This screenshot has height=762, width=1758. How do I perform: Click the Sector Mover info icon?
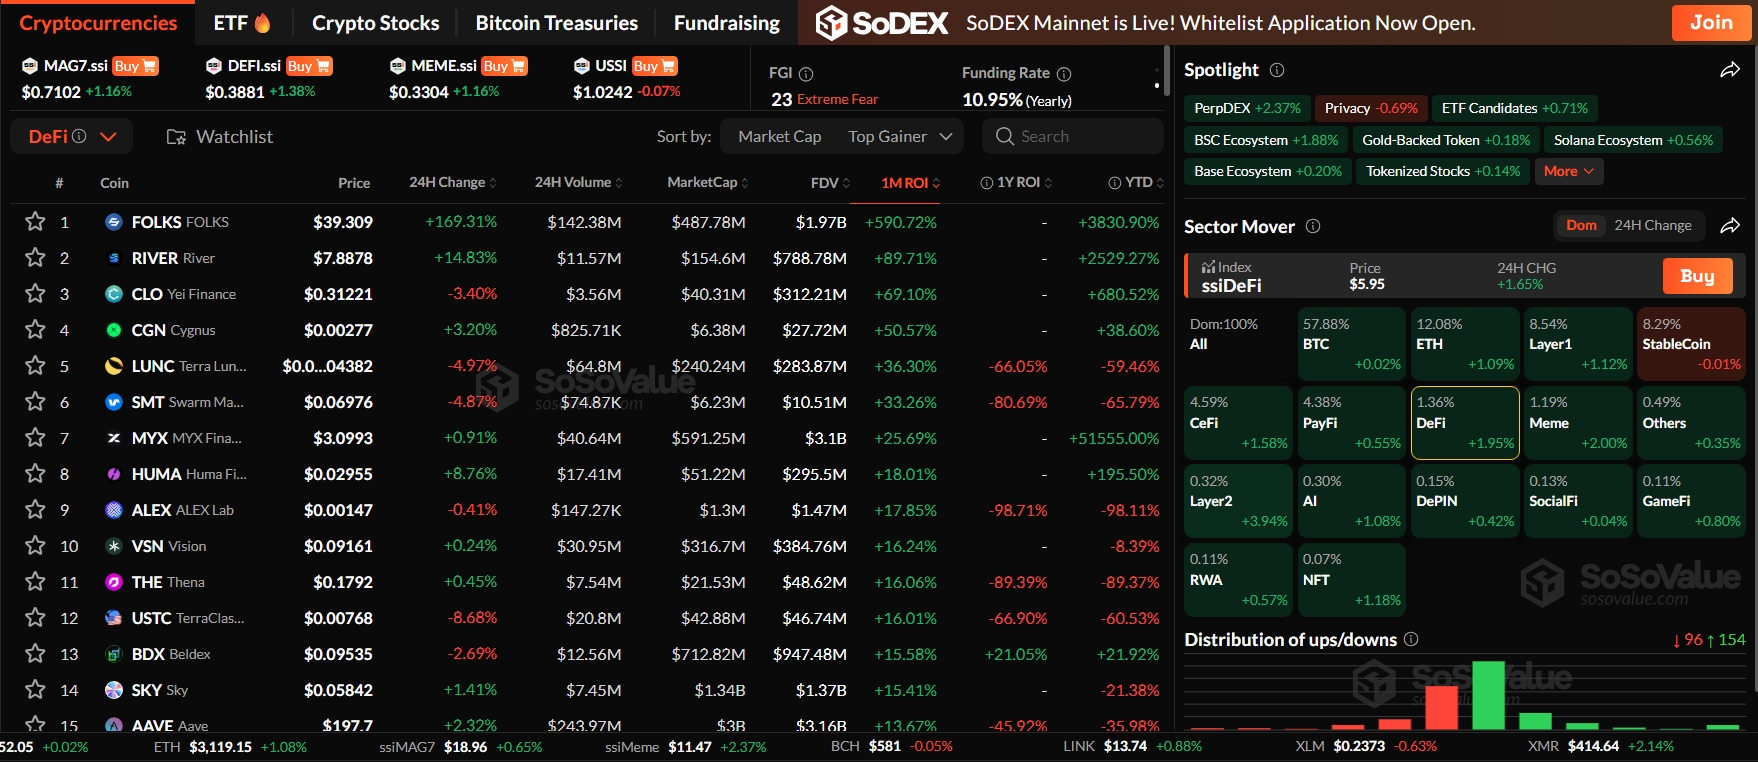point(1313,227)
